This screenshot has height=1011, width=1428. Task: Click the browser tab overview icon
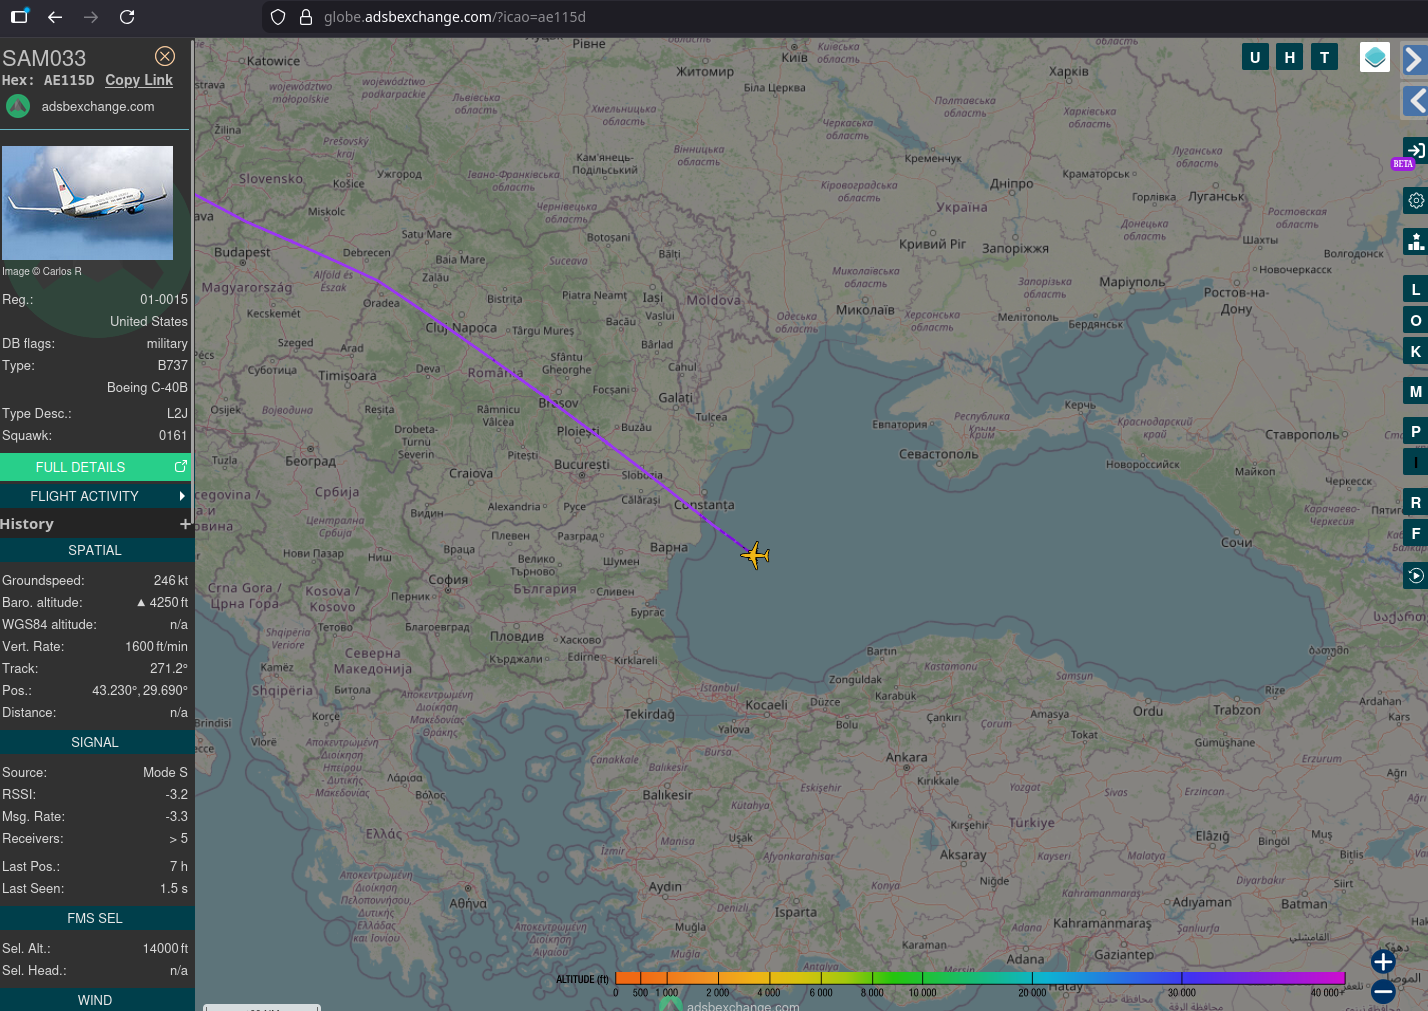click(x=19, y=16)
